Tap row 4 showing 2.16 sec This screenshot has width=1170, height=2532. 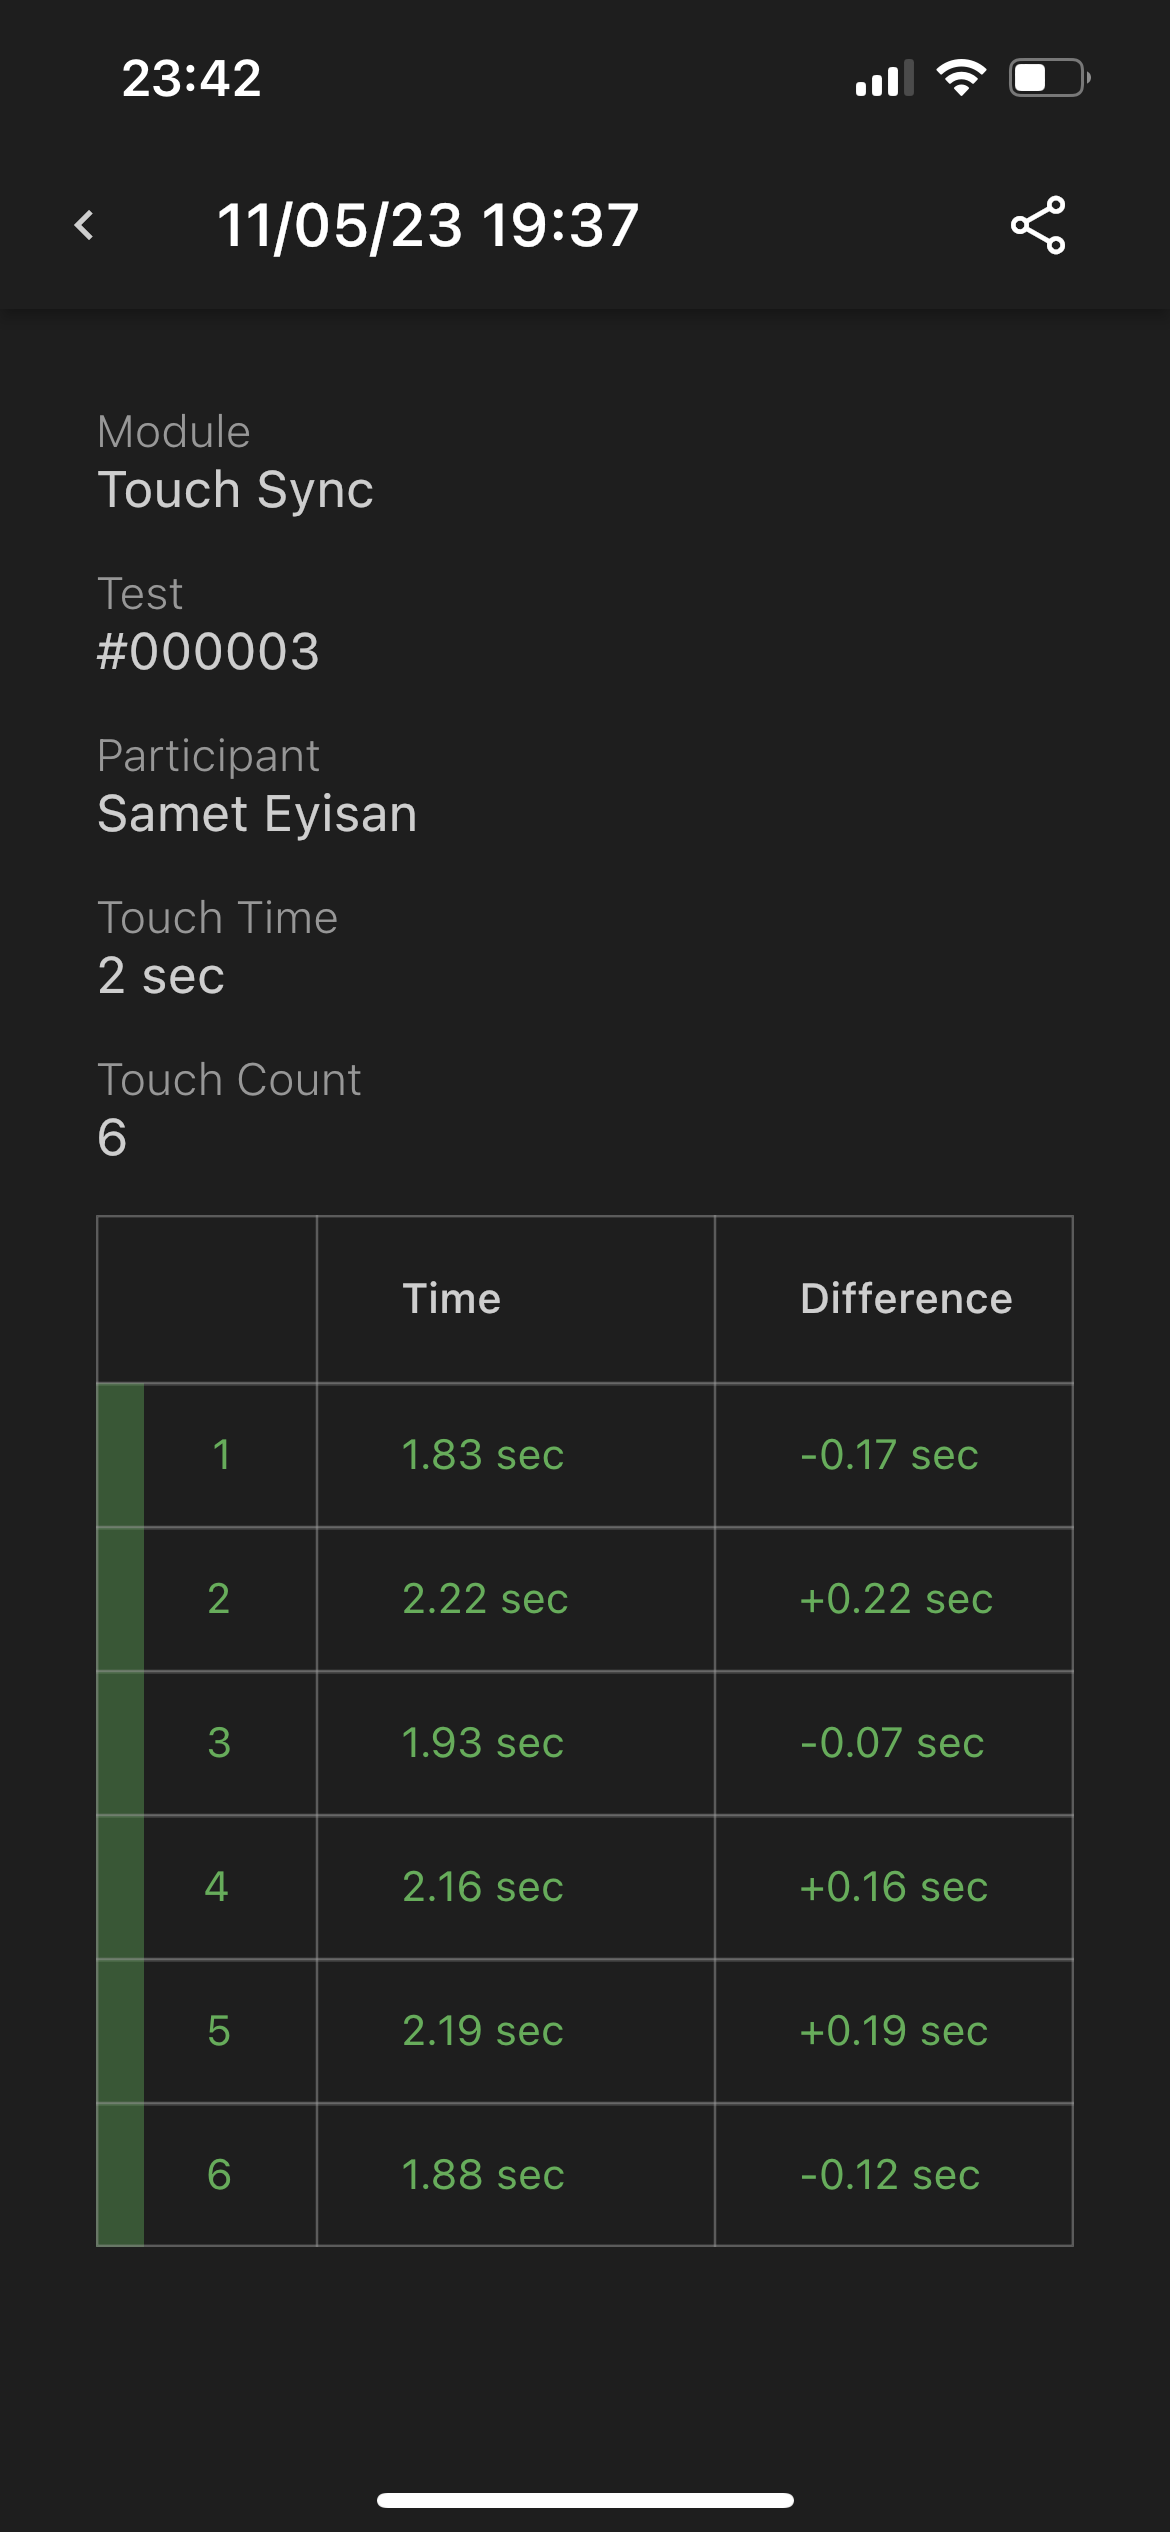point(482,1887)
